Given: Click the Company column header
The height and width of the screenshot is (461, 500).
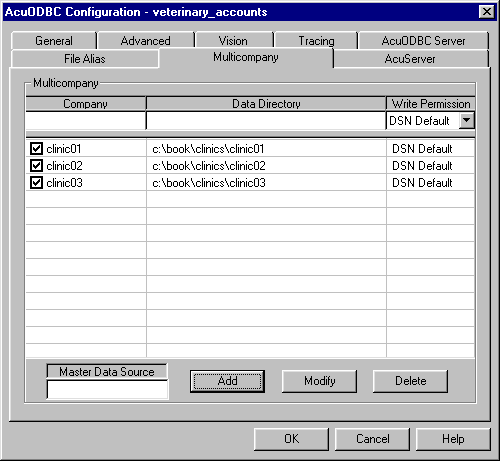Looking at the screenshot, I should (x=86, y=104).
